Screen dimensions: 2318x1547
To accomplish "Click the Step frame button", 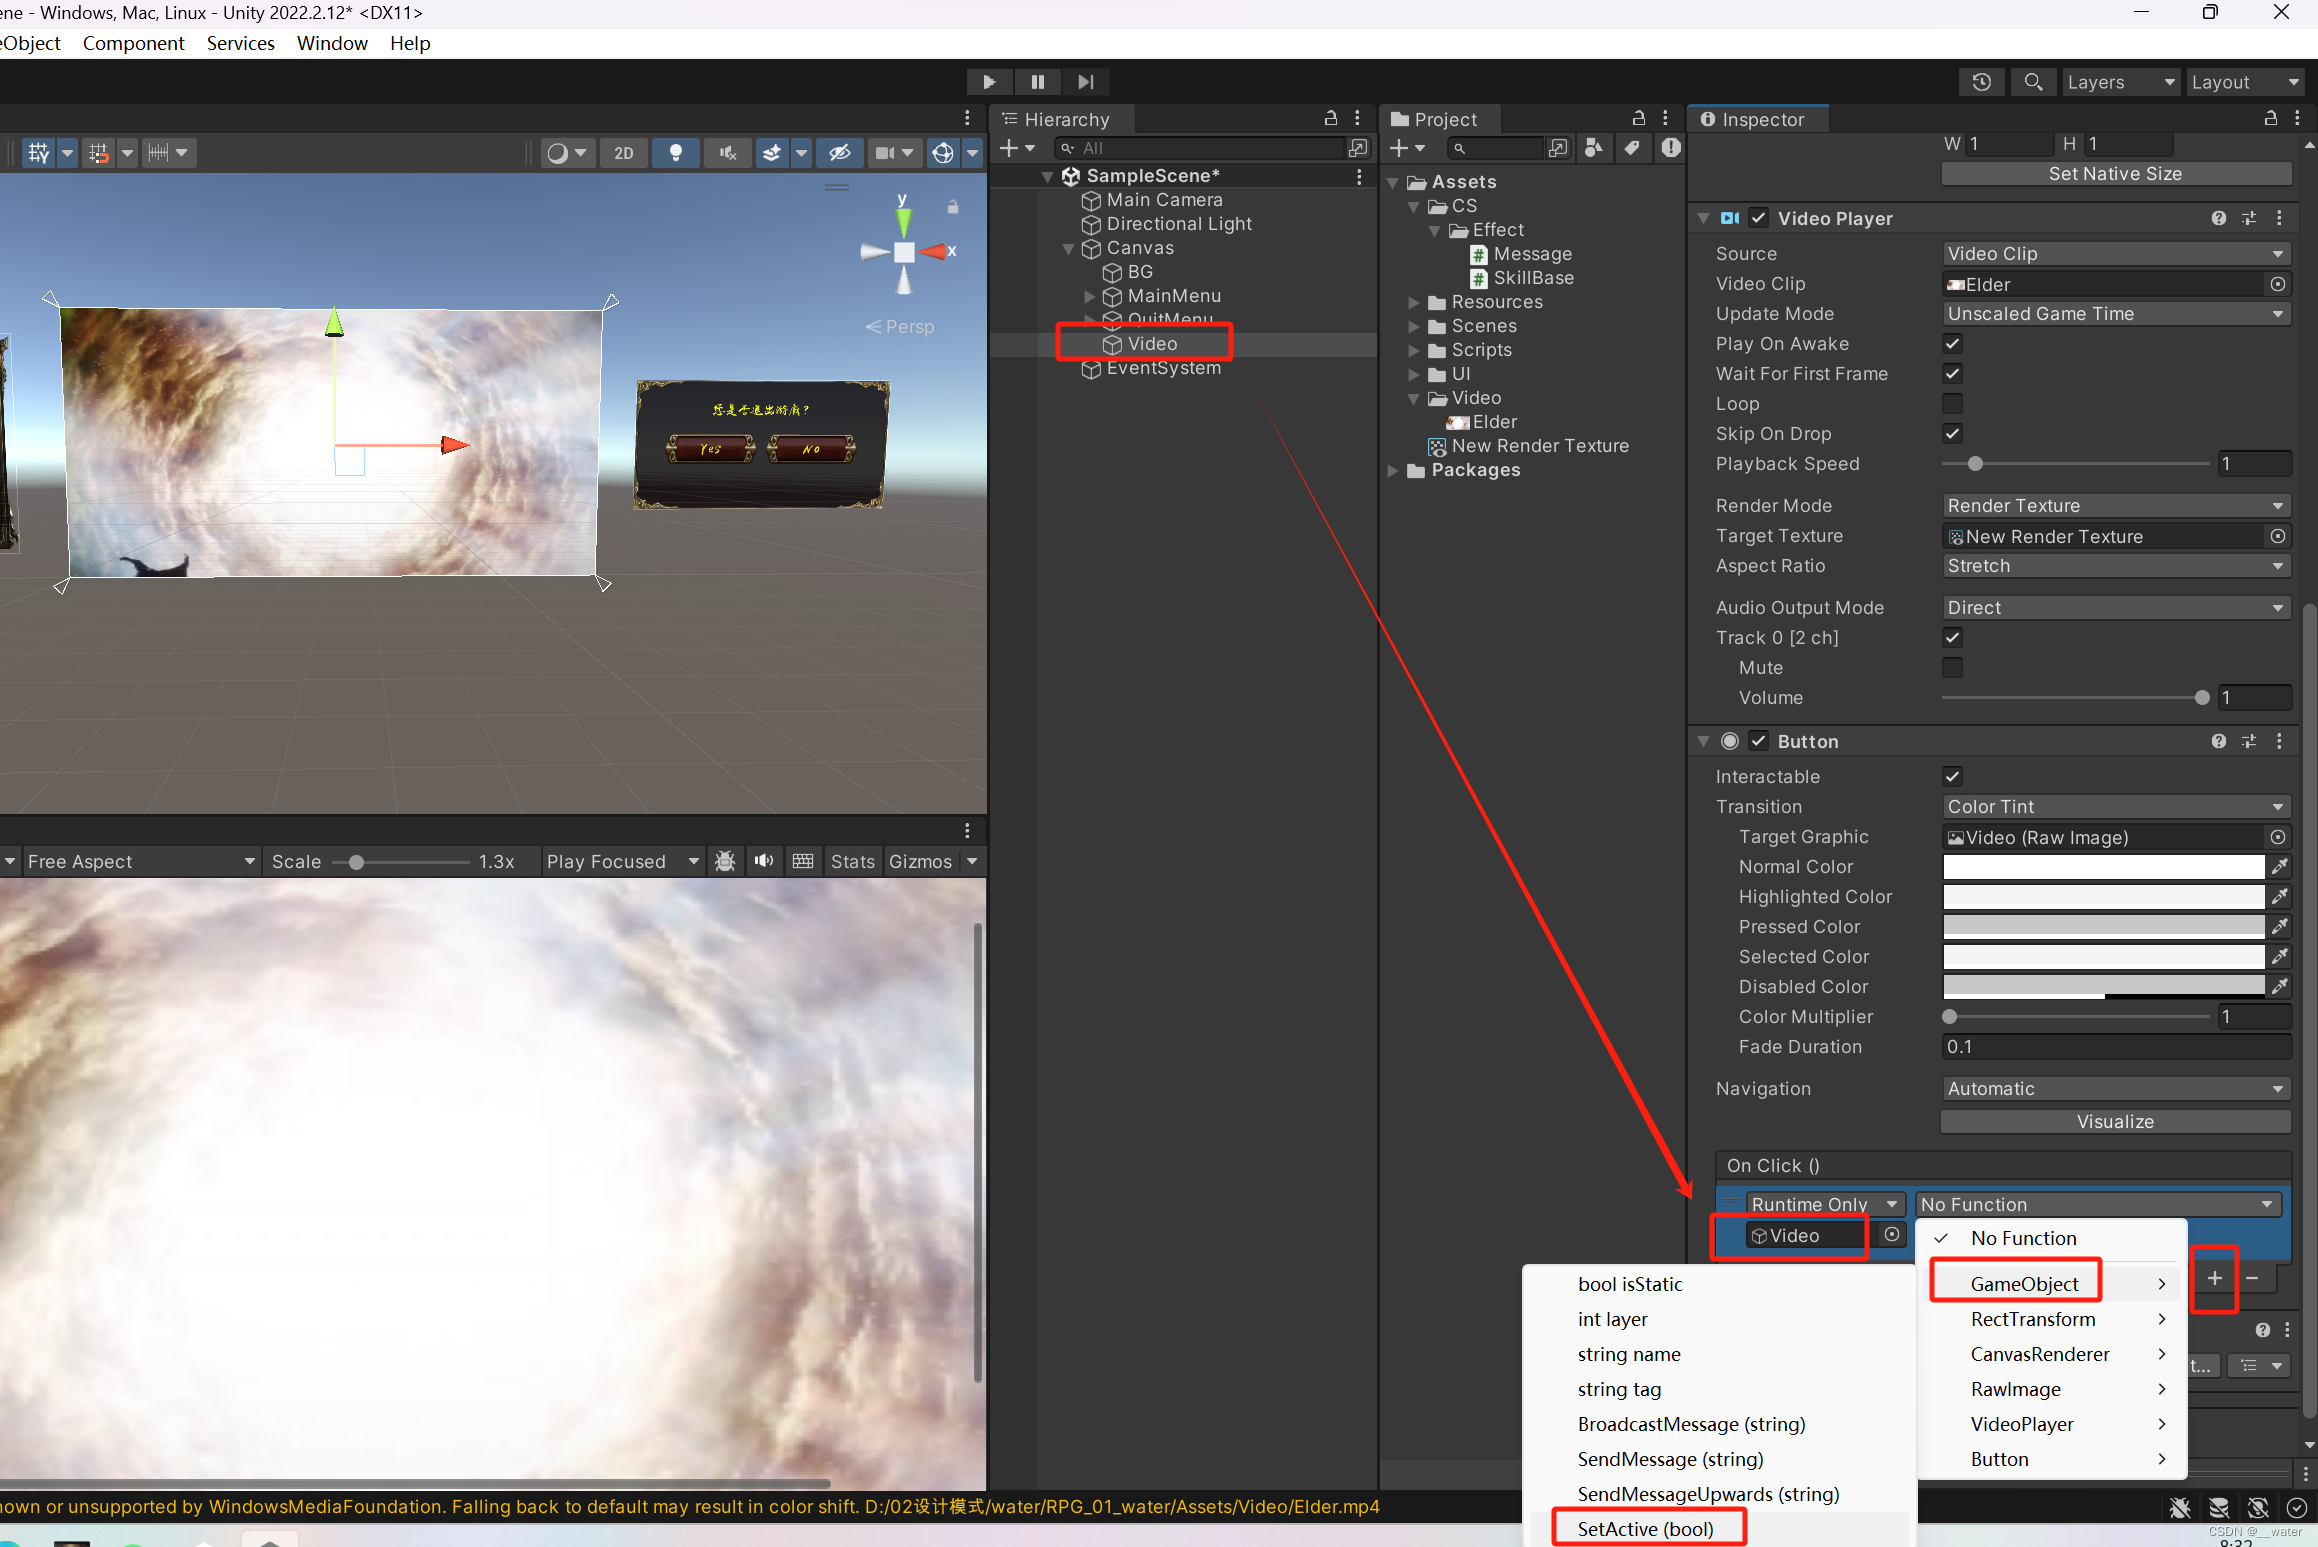I will tap(1086, 82).
